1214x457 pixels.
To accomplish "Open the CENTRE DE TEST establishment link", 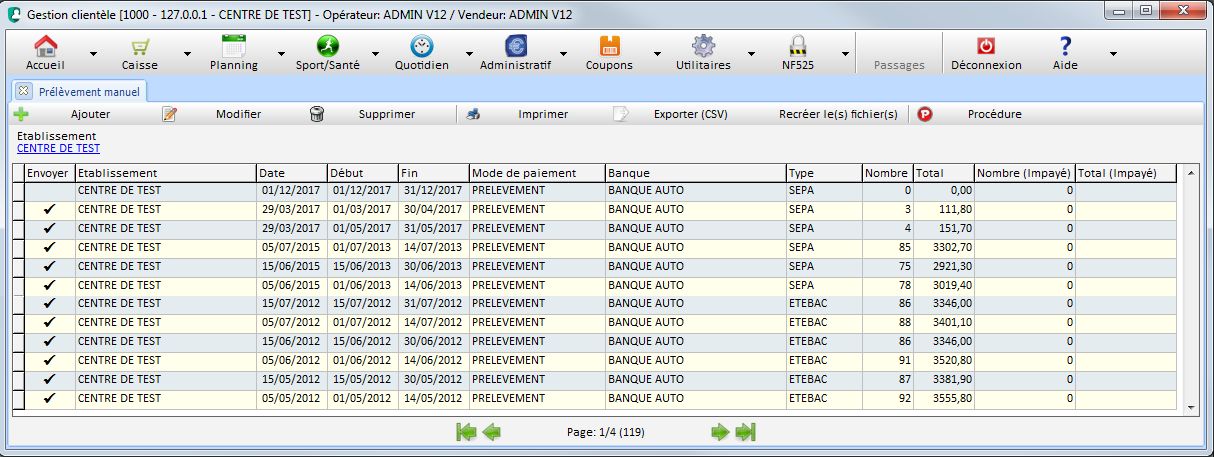I will (x=58, y=148).
